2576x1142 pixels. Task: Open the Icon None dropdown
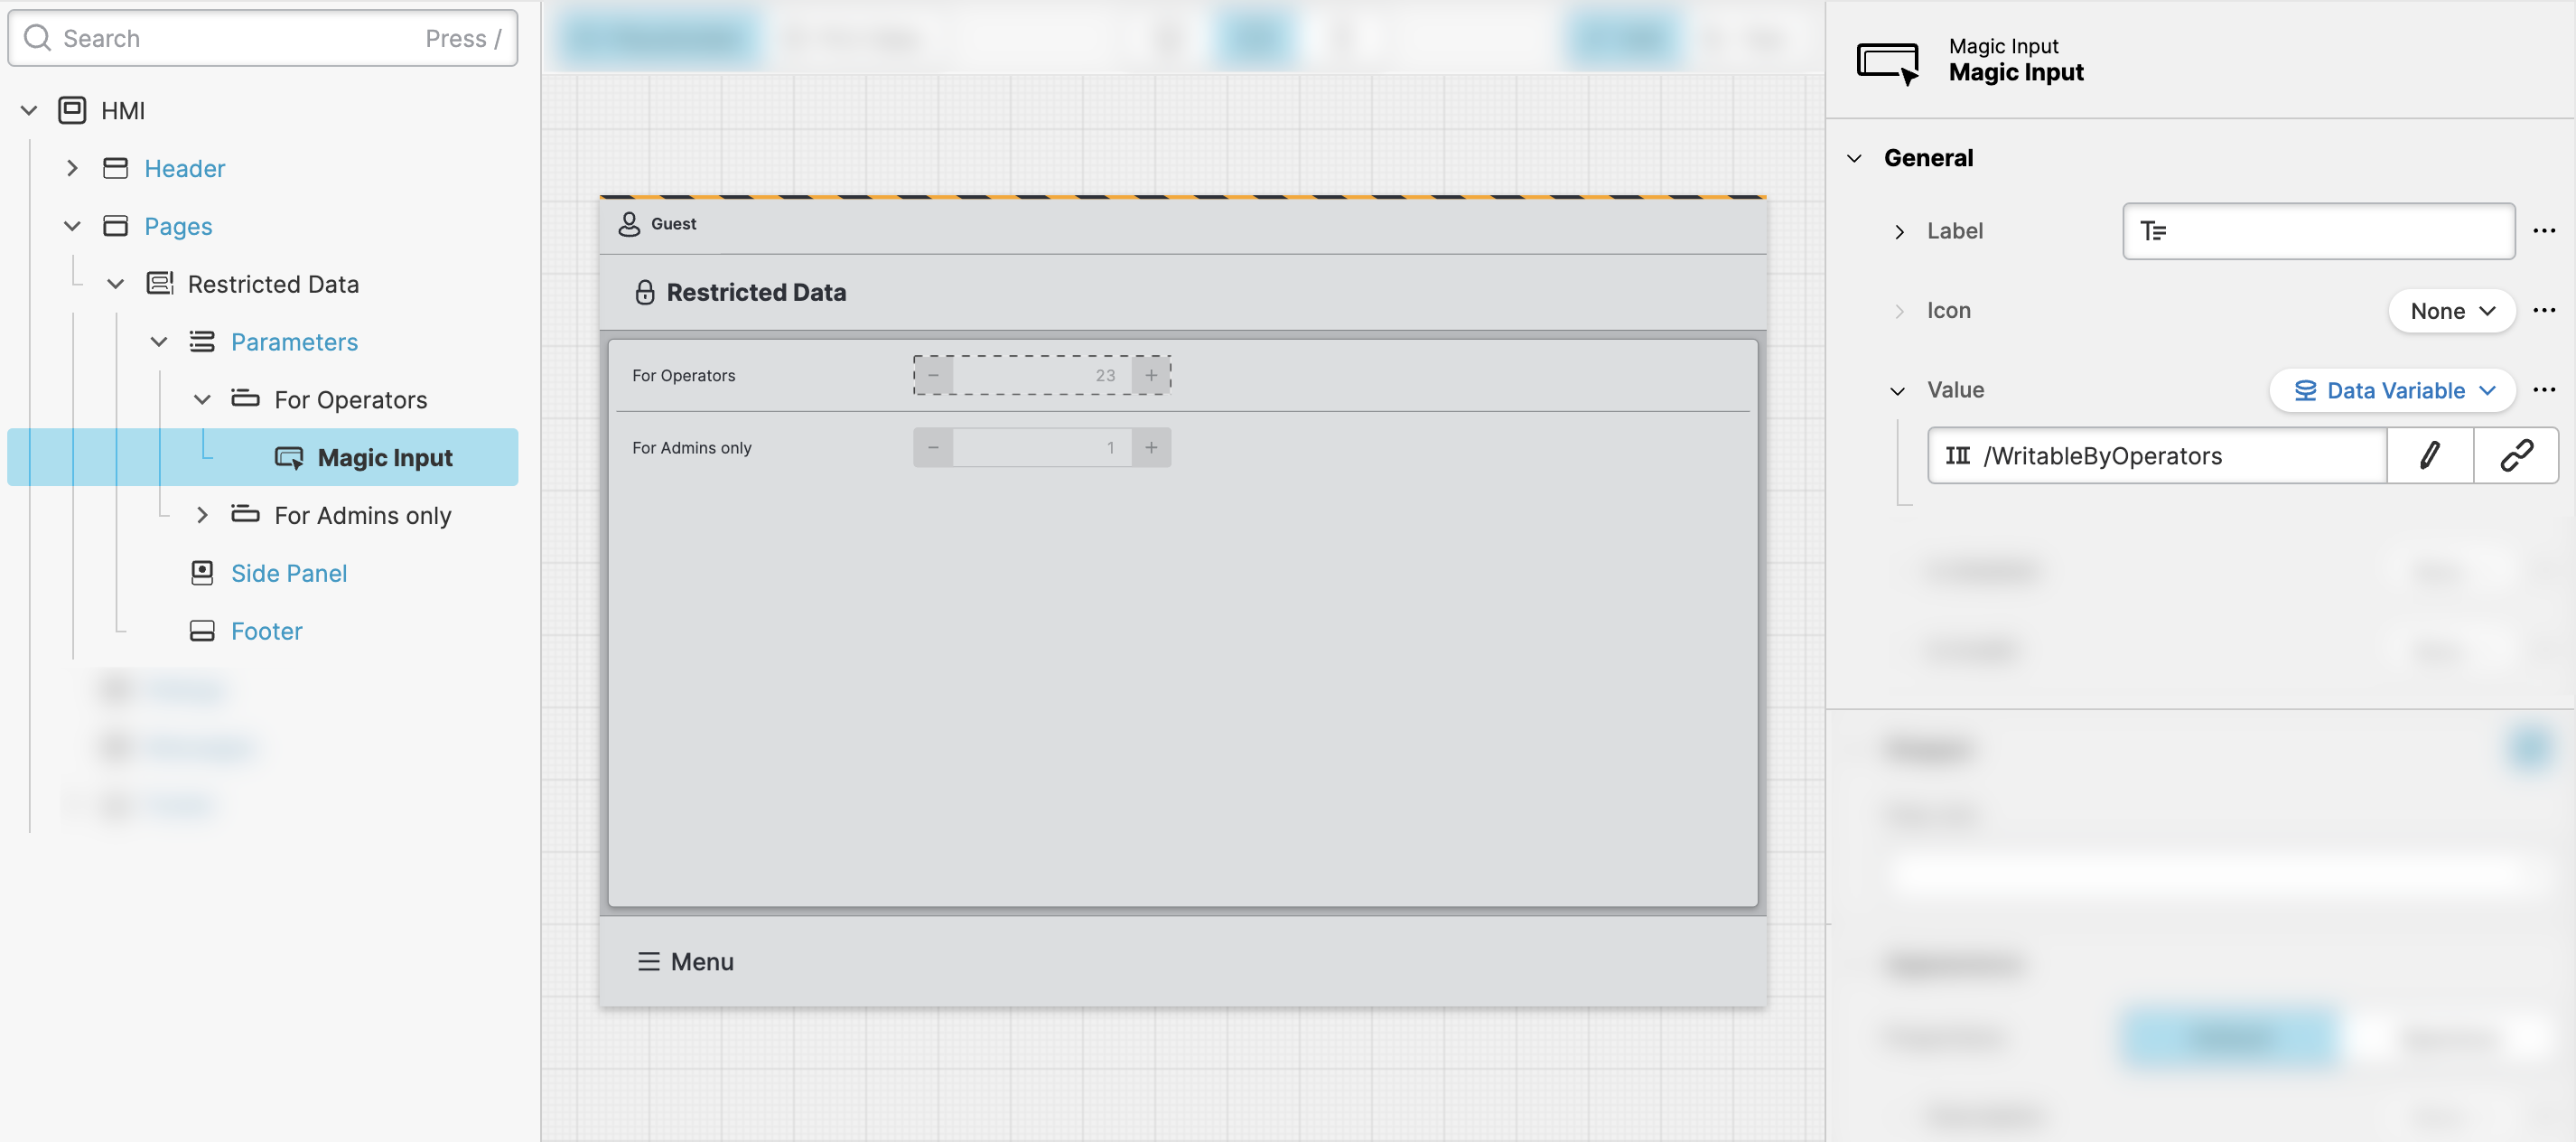(x=2451, y=311)
